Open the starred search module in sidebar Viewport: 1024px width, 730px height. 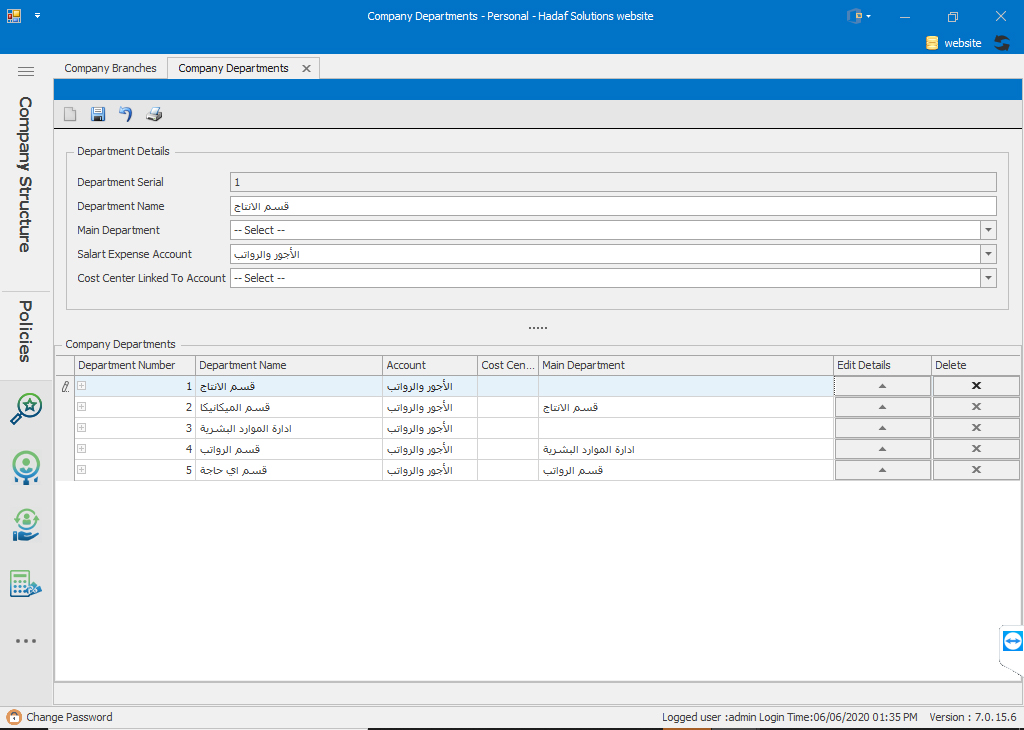26,408
